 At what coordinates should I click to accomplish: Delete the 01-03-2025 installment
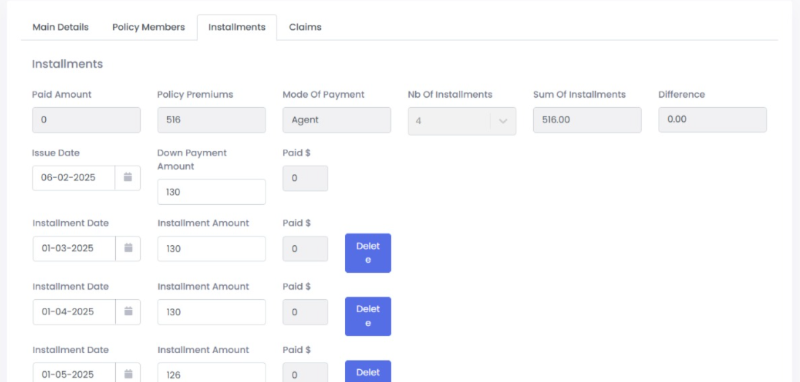click(x=368, y=253)
